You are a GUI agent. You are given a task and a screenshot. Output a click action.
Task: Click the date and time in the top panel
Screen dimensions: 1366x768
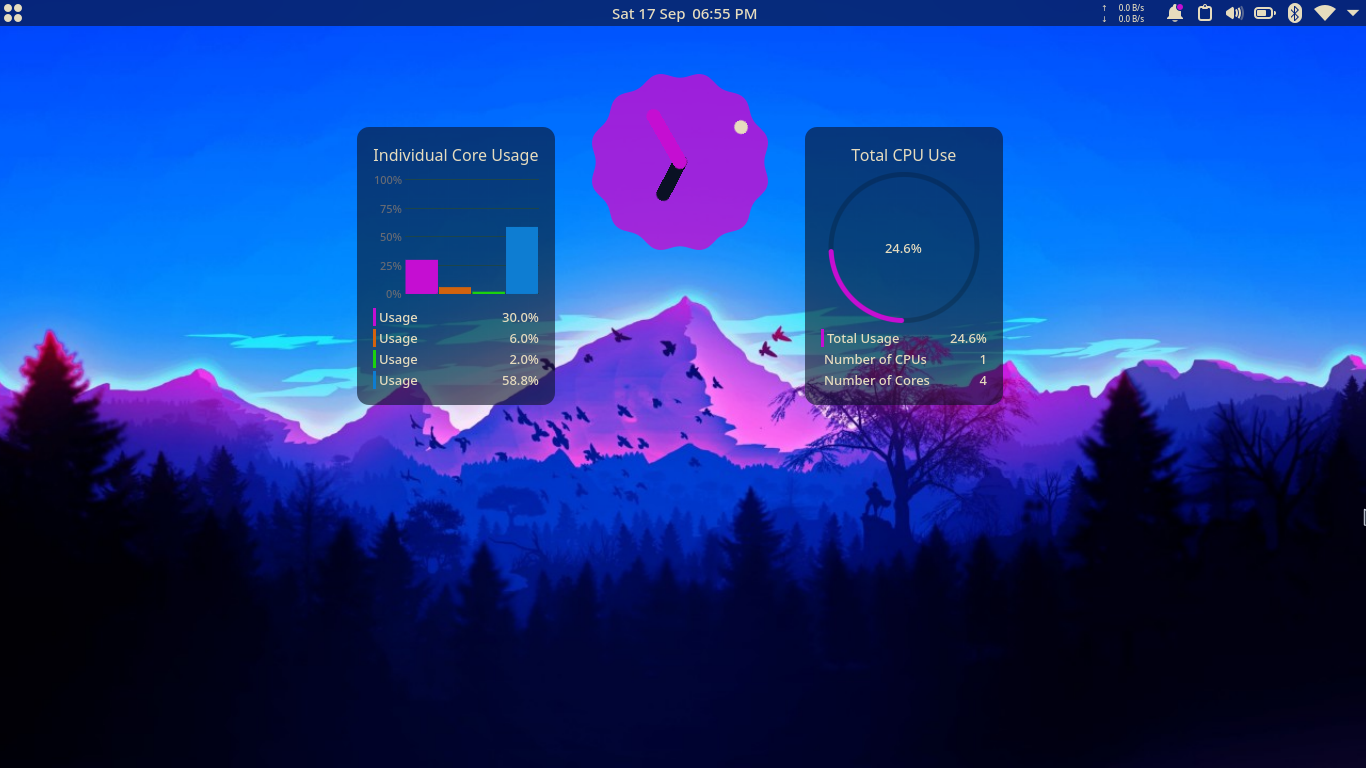click(x=684, y=13)
